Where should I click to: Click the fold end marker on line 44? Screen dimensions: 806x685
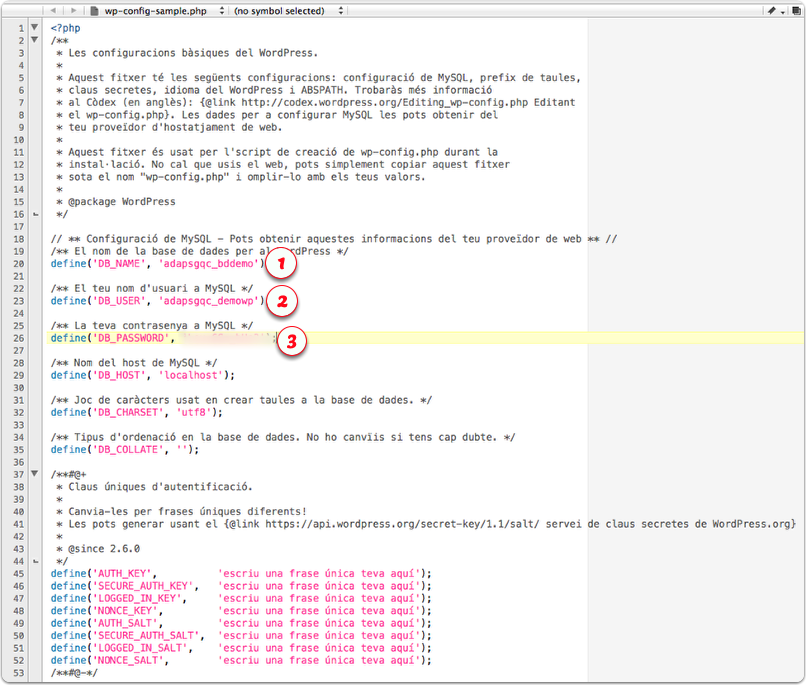(x=35, y=561)
